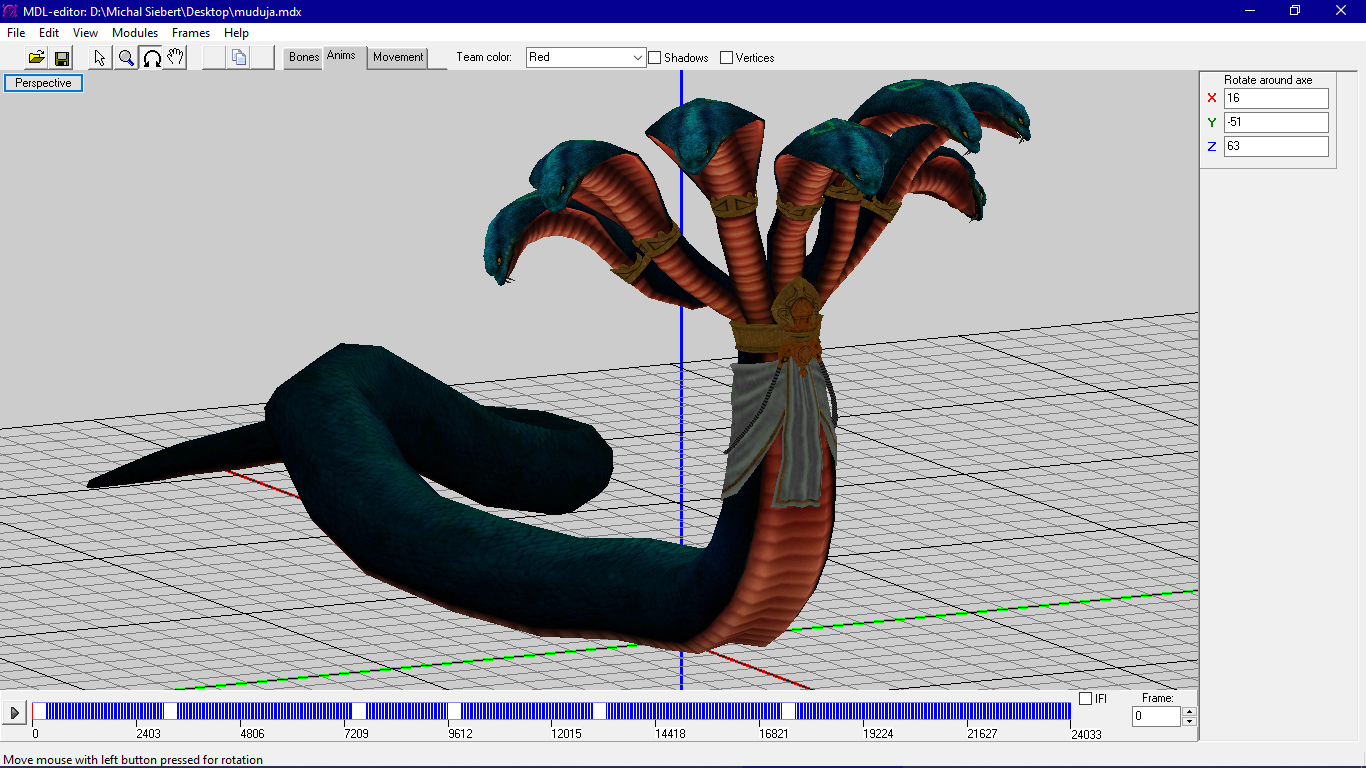Click the Y rotation input field

tap(1276, 122)
